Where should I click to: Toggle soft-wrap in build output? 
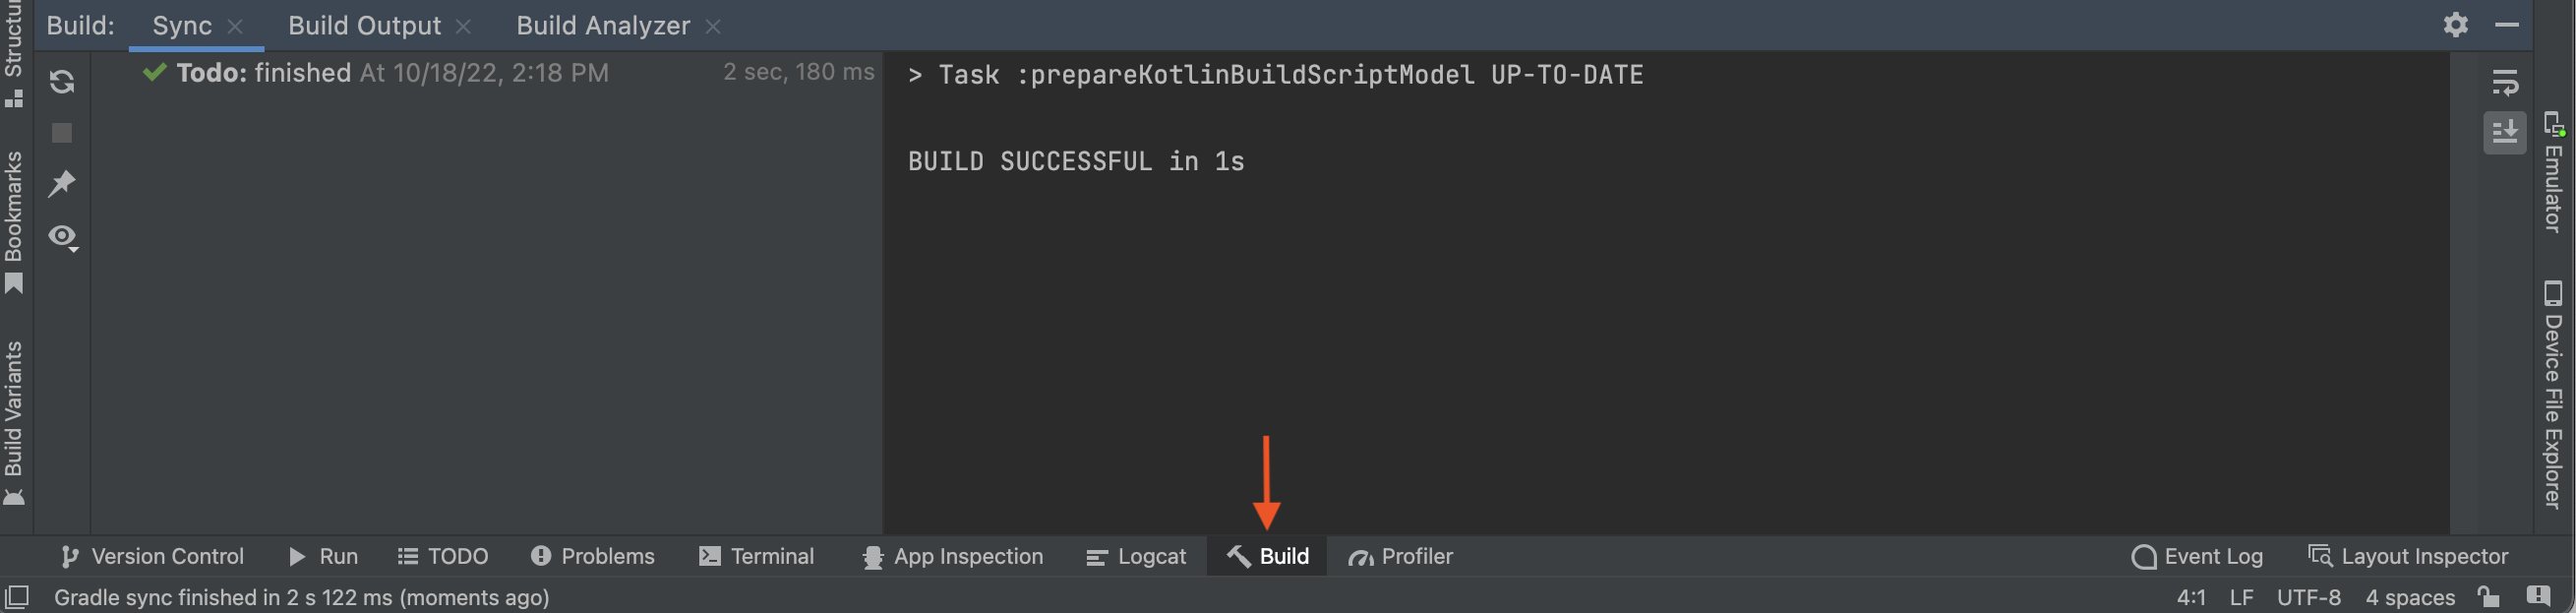click(2505, 82)
